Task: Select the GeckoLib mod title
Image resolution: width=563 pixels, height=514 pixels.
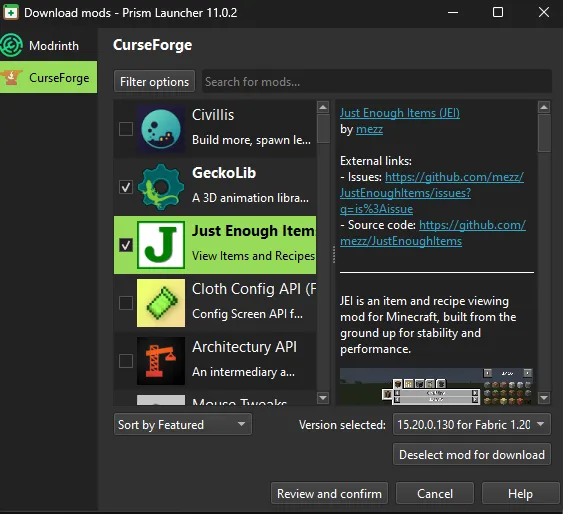Action: 224,173
